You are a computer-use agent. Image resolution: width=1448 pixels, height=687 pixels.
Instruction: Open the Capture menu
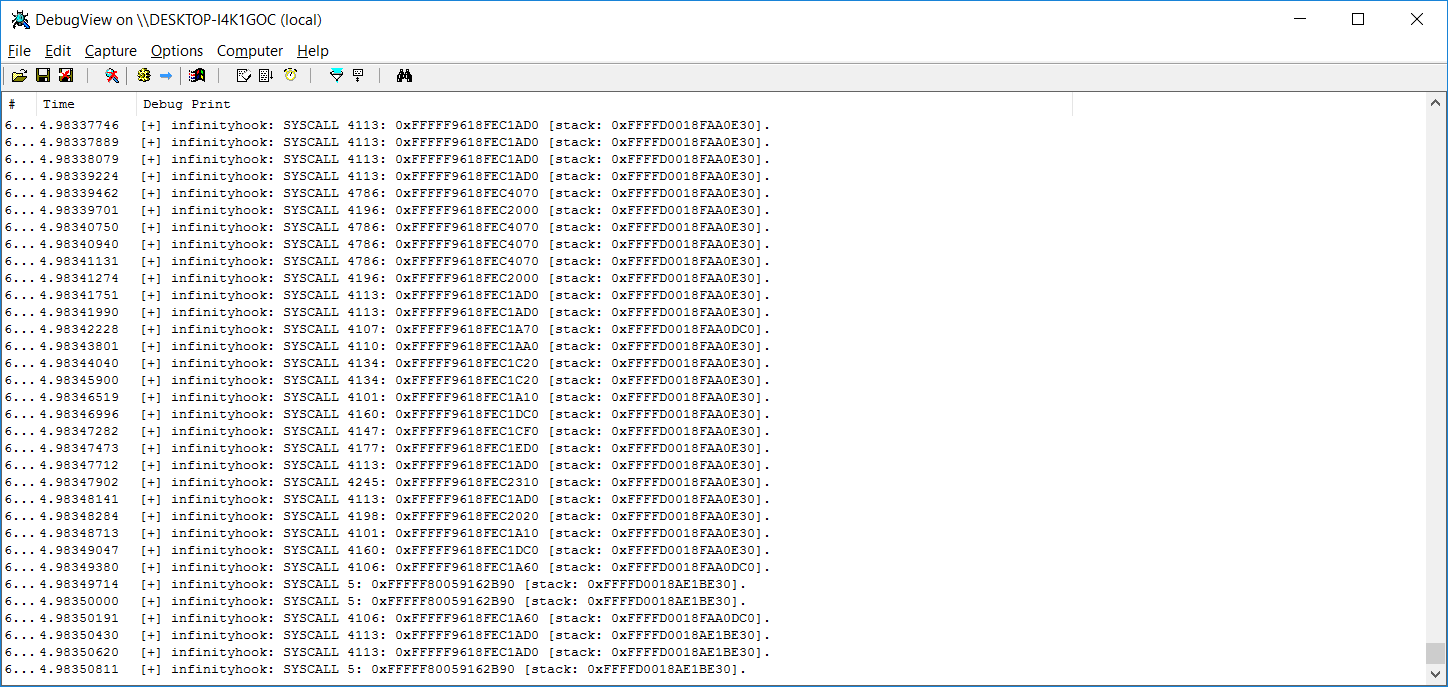111,51
